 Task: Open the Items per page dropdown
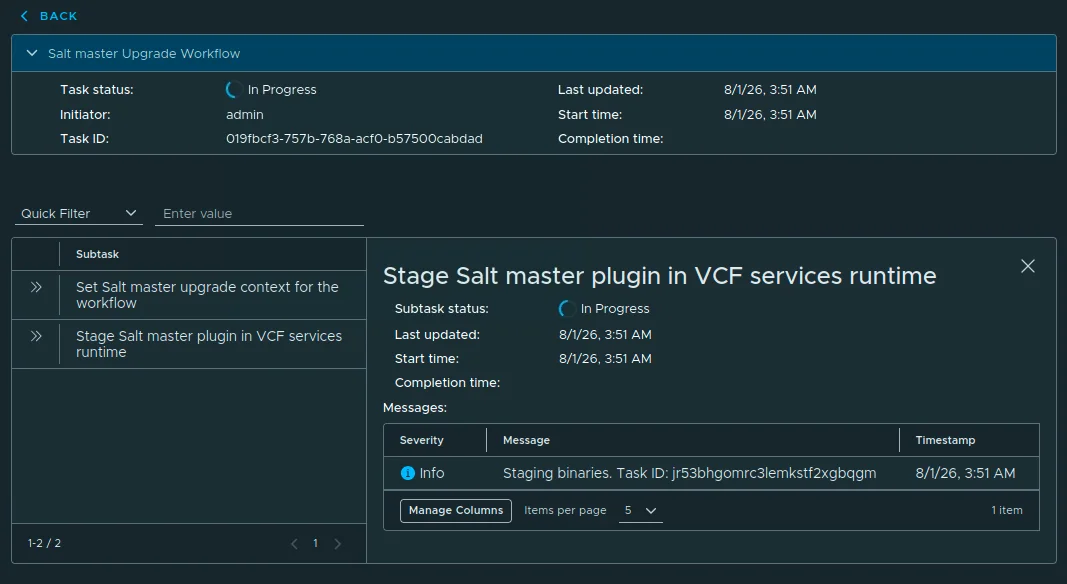pyautogui.click(x=640, y=510)
